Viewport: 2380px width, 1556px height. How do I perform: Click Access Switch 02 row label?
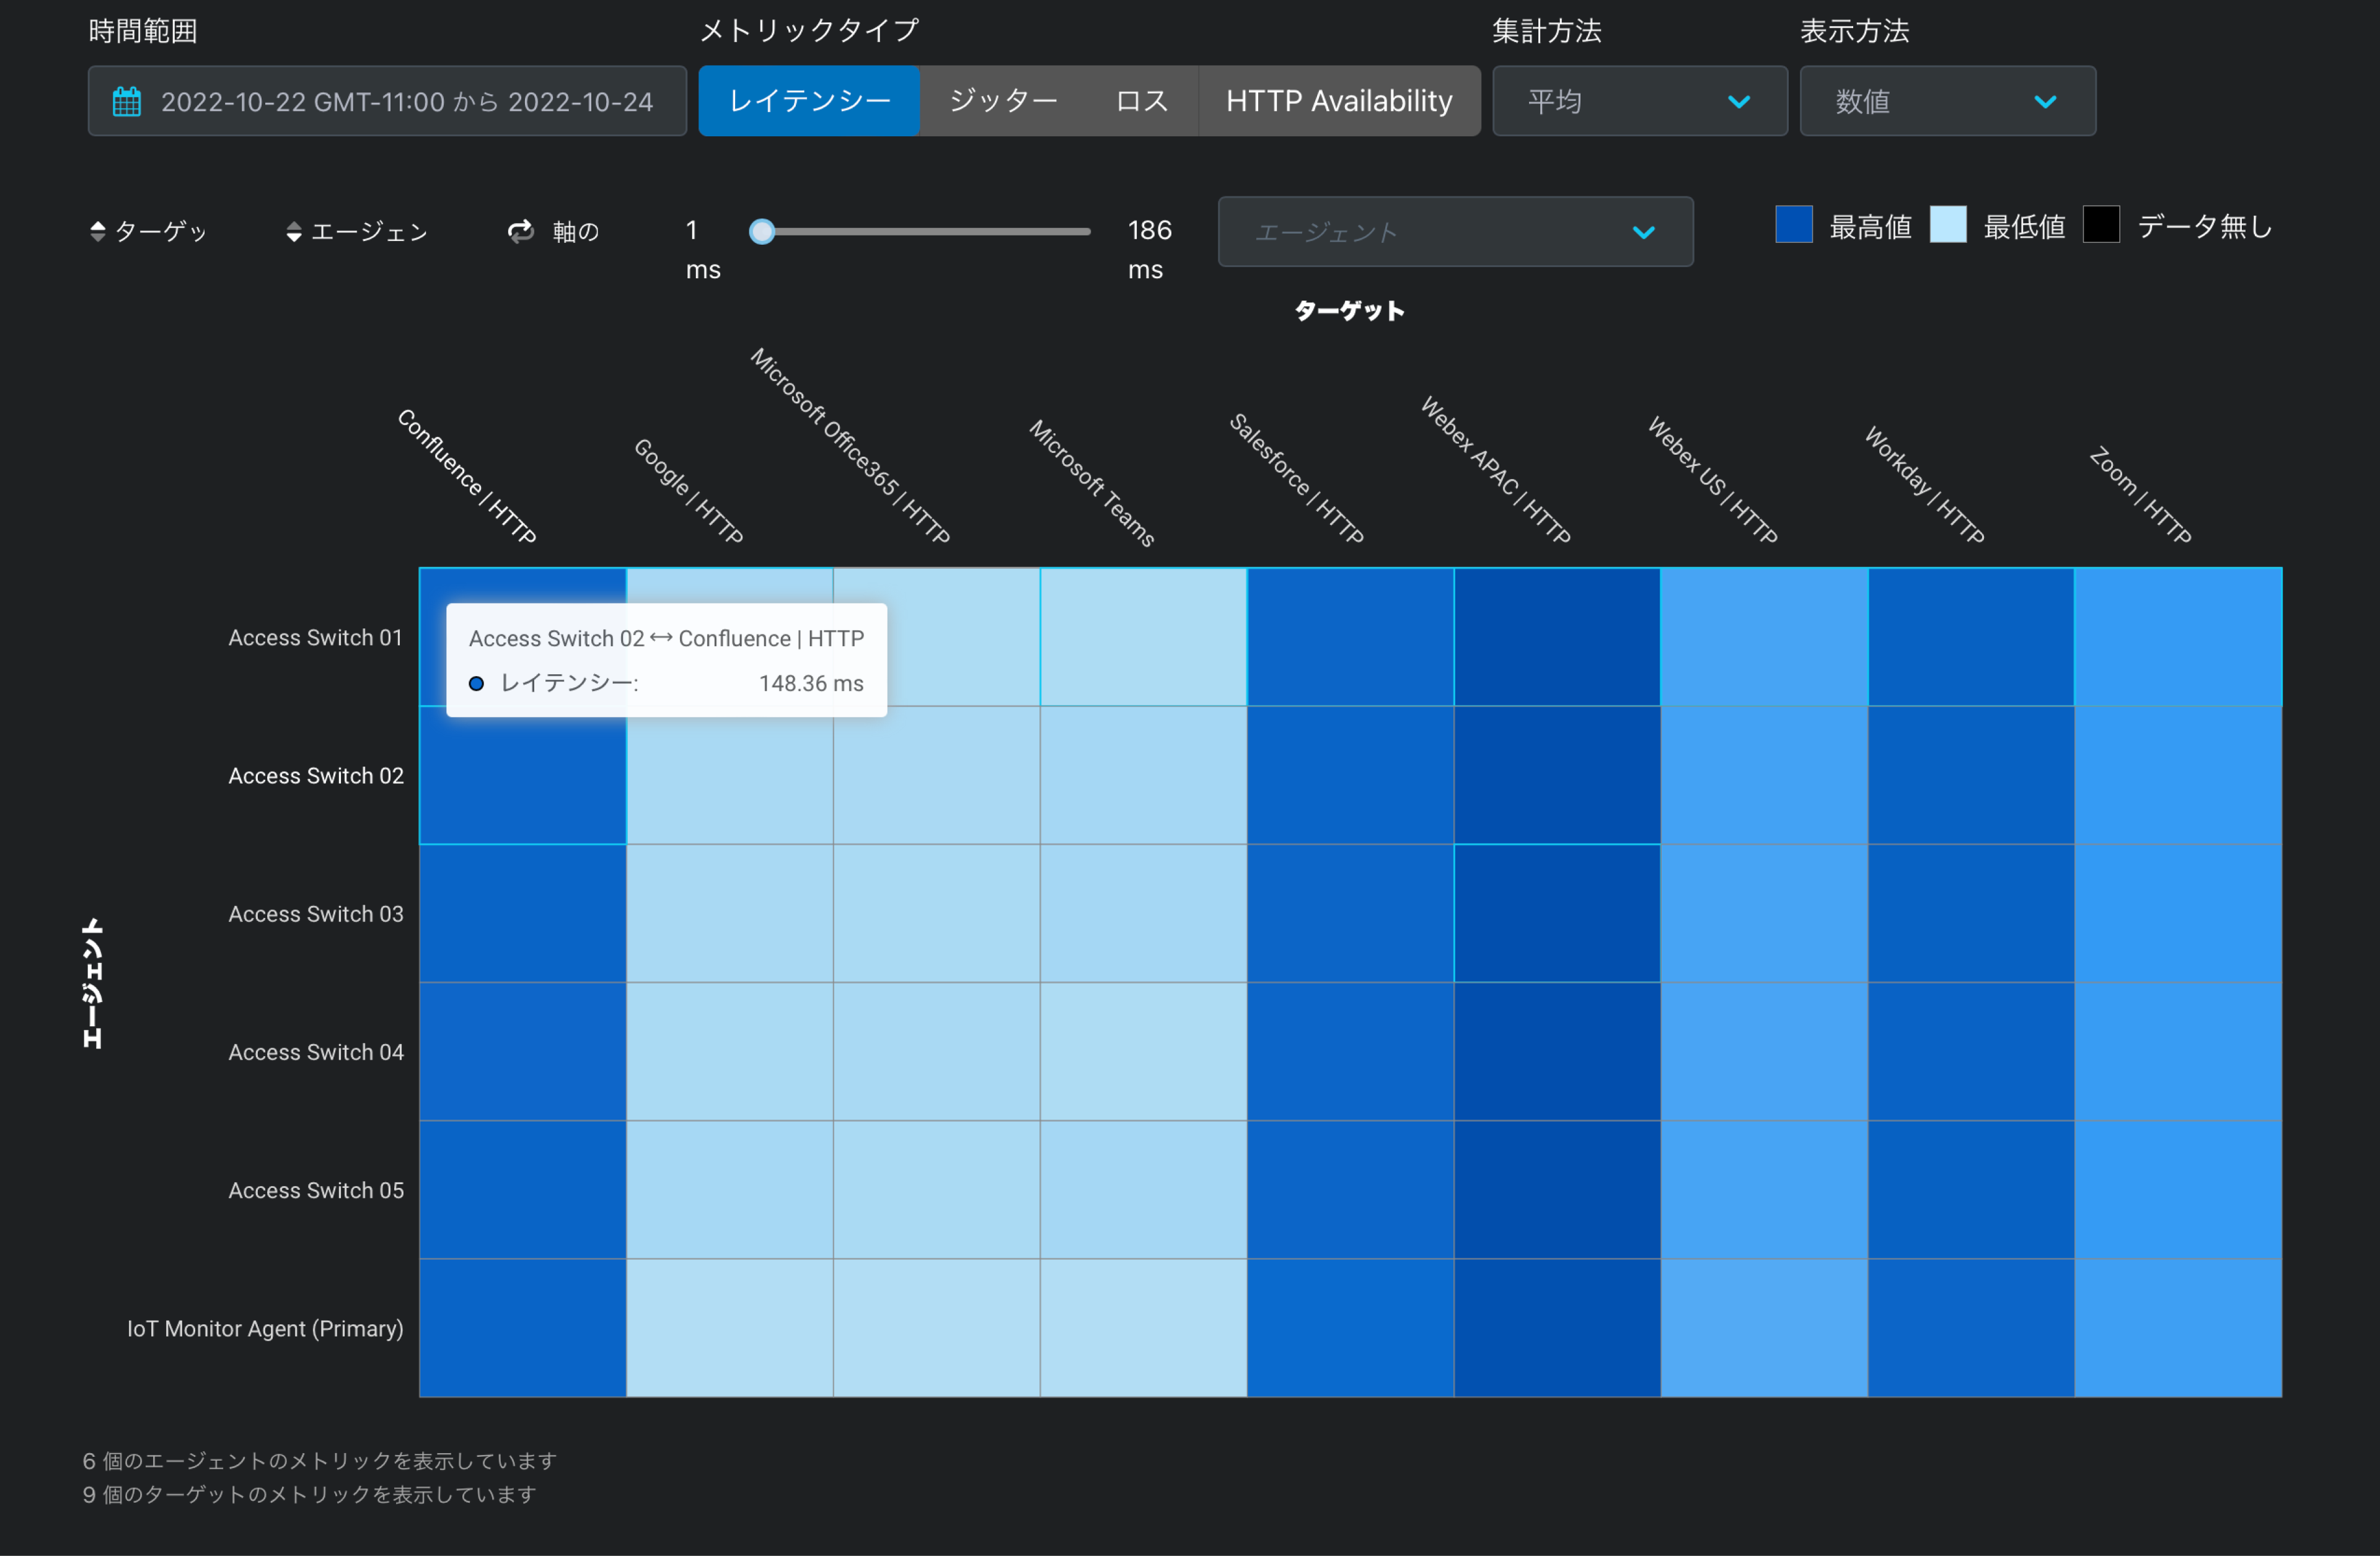pyautogui.click(x=315, y=775)
